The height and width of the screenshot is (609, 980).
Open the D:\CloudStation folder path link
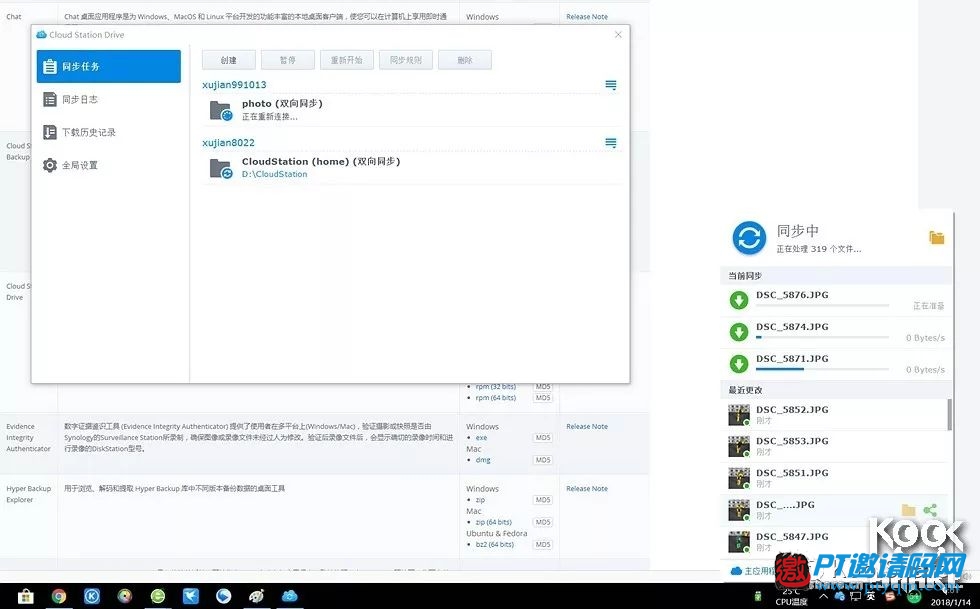pyautogui.click(x=274, y=174)
